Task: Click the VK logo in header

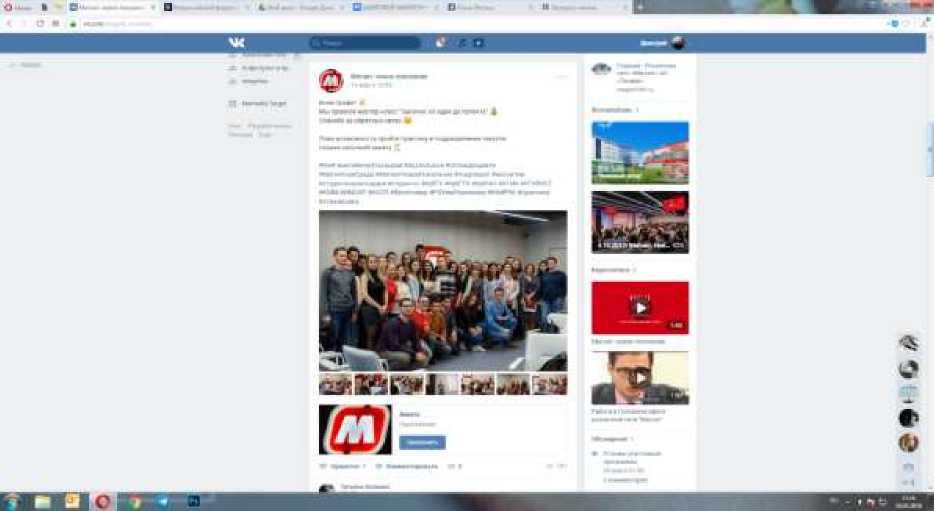Action: pos(236,43)
